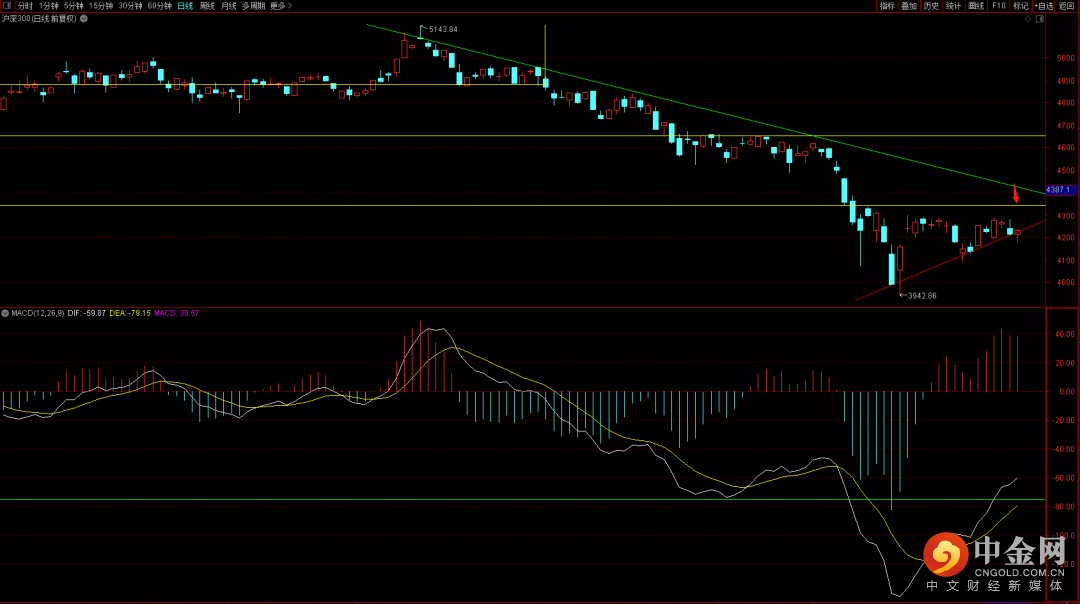Click the 返回 back button

[1067, 6]
